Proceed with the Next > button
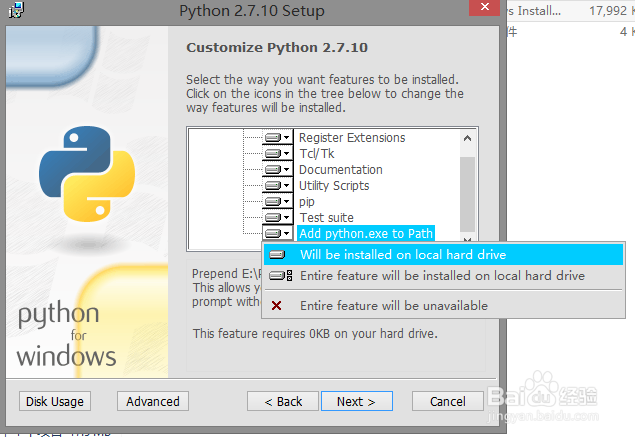Screen dimensions: 635x439 click(356, 401)
